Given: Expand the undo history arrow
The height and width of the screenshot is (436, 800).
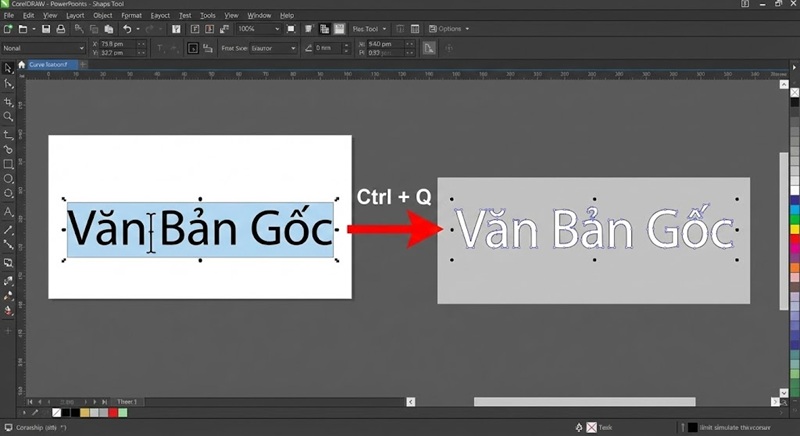Looking at the screenshot, I should coord(138,29).
